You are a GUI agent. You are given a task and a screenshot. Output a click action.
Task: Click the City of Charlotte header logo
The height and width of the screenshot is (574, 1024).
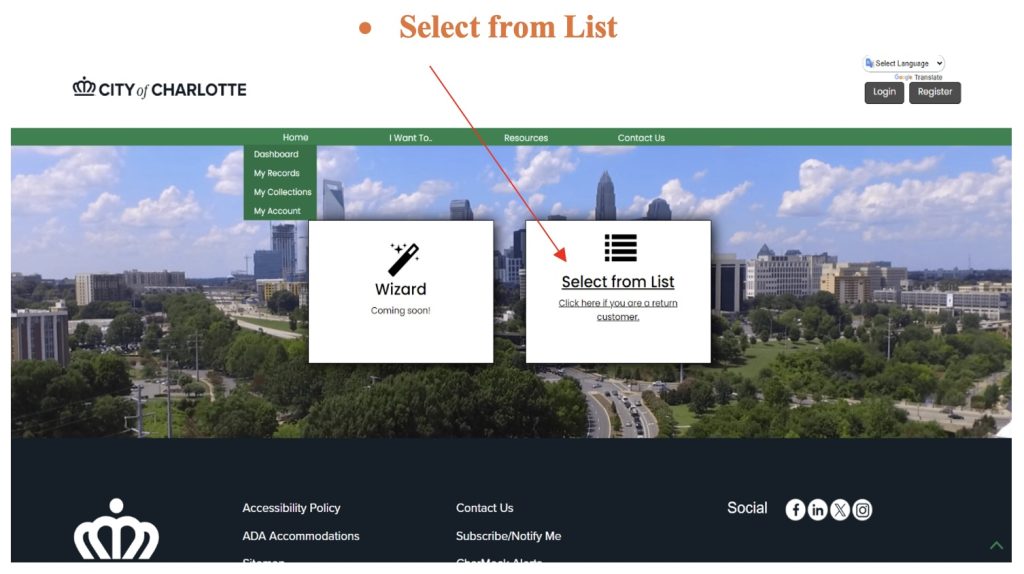(x=159, y=89)
